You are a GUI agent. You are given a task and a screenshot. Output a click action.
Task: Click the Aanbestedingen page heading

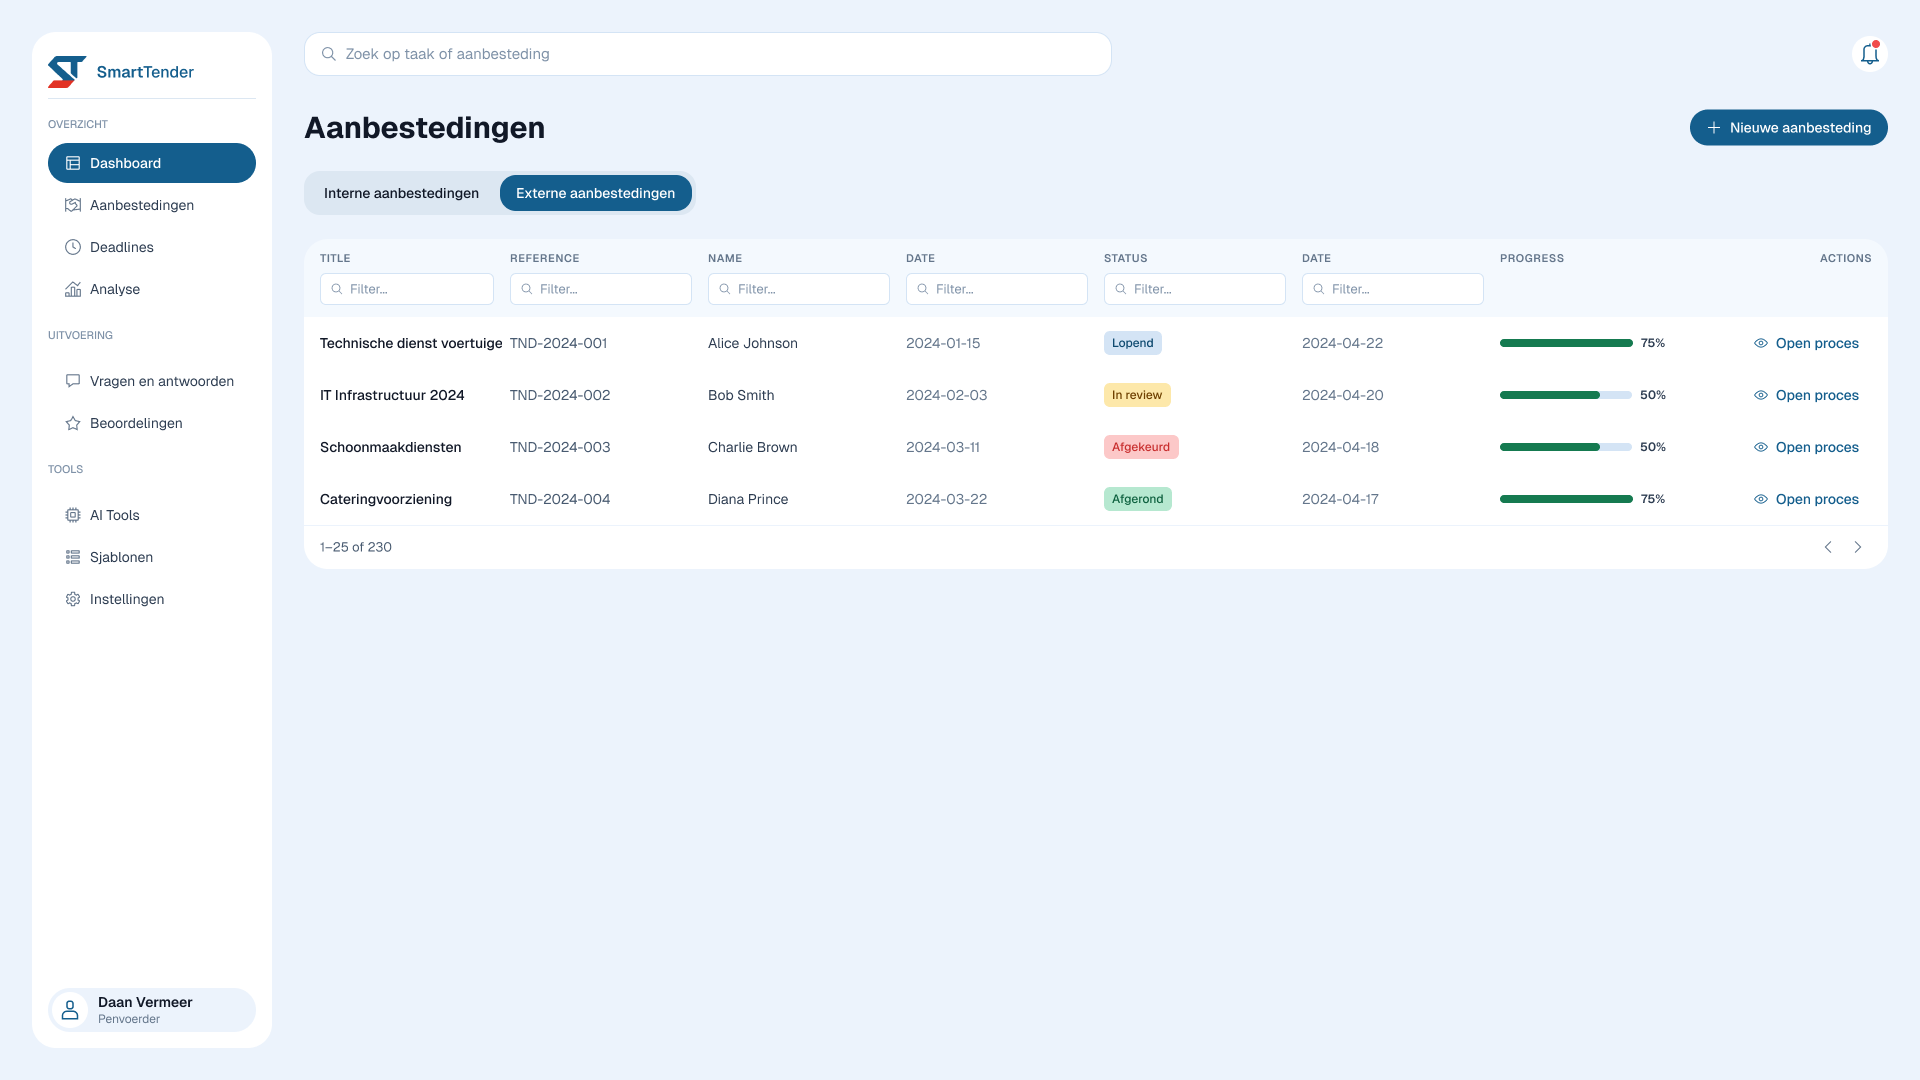click(x=424, y=128)
